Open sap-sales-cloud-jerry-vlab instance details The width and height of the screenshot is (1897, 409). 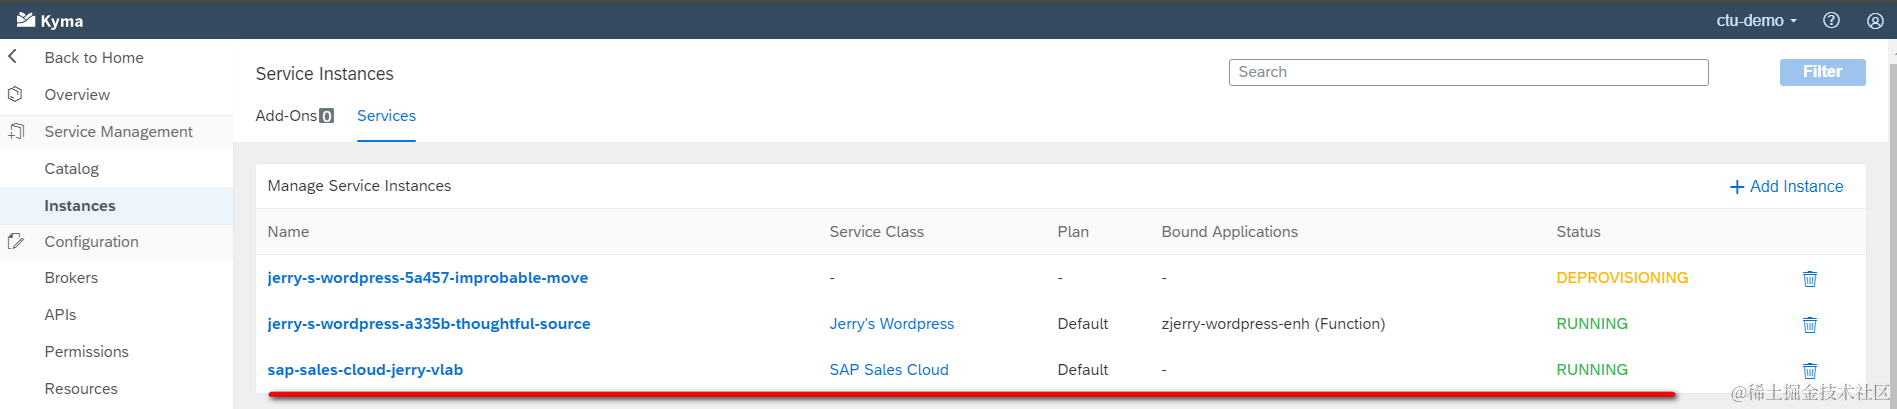[x=365, y=370]
